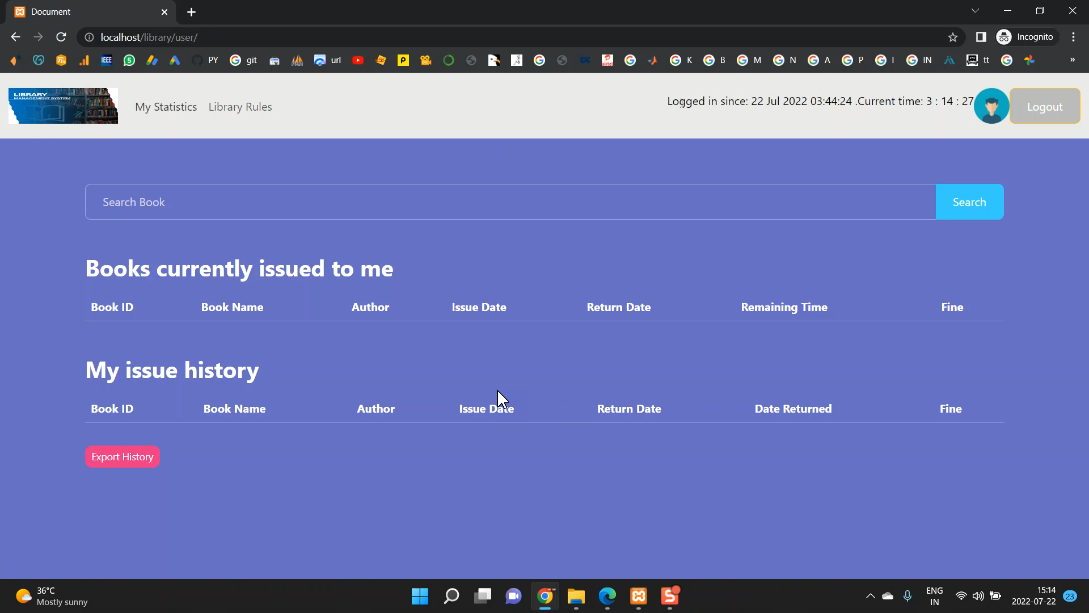The width and height of the screenshot is (1089, 613).
Task: Click the Library Management System logo
Action: click(63, 106)
